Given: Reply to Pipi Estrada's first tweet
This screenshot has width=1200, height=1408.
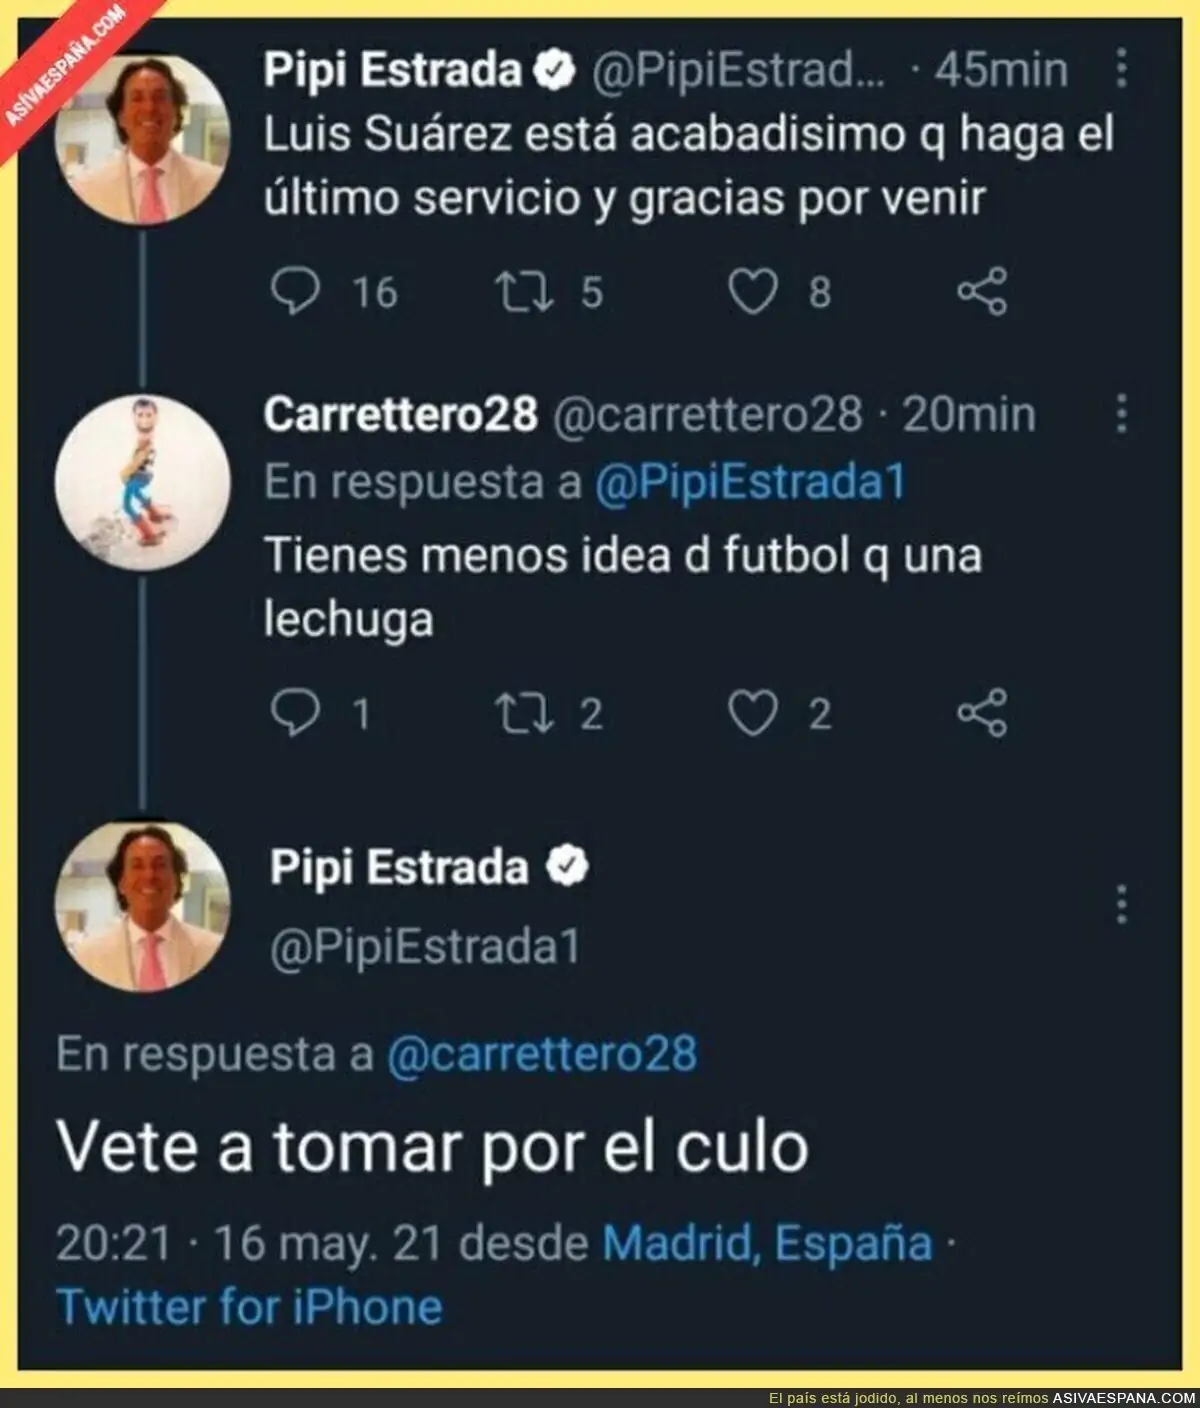Looking at the screenshot, I should point(296,292).
